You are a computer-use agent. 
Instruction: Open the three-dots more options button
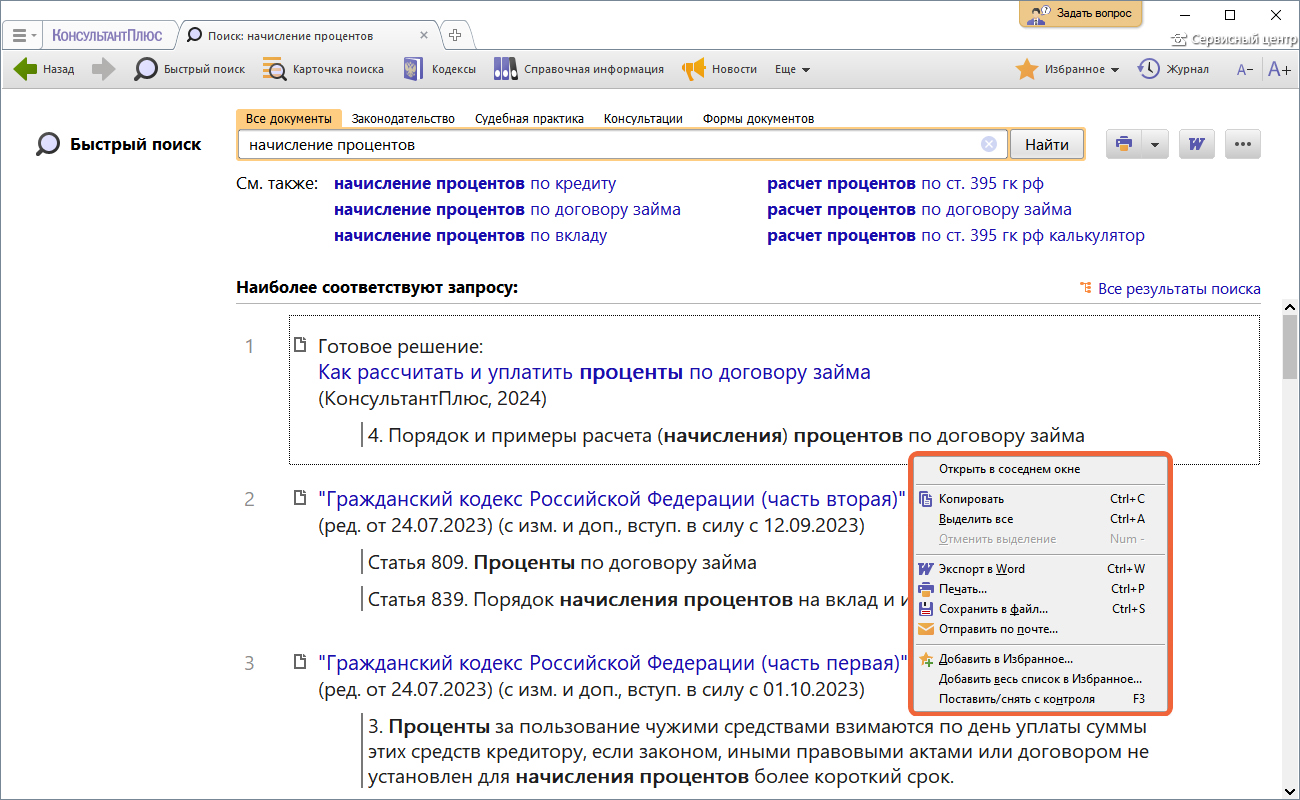(x=1243, y=144)
